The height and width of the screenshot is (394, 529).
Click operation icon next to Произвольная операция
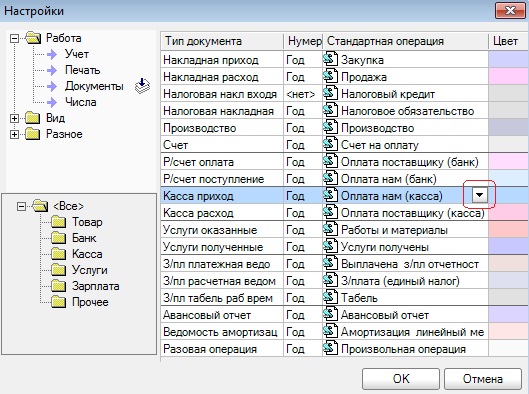click(x=330, y=348)
